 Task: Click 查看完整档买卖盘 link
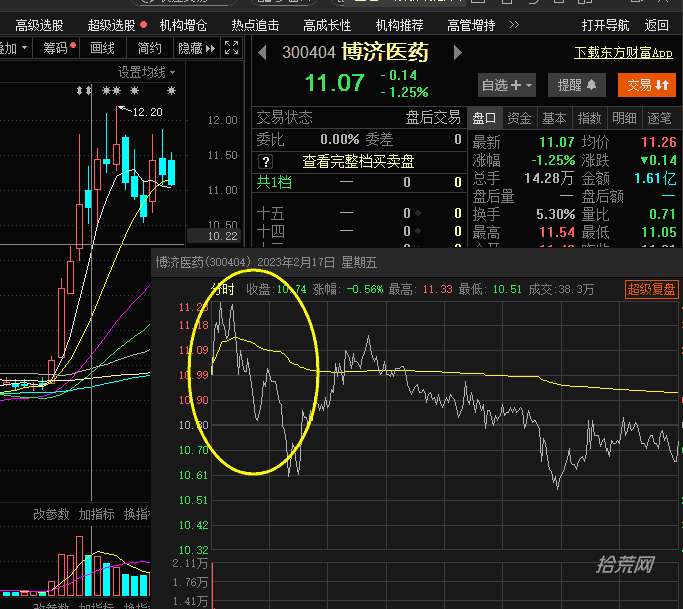tap(358, 162)
